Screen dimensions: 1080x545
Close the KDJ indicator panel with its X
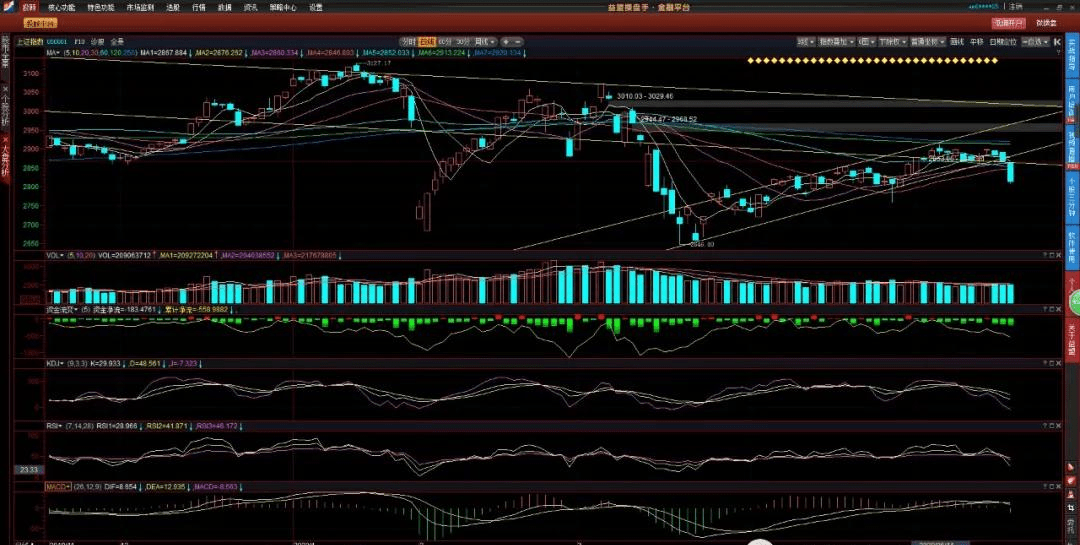[1059, 366]
